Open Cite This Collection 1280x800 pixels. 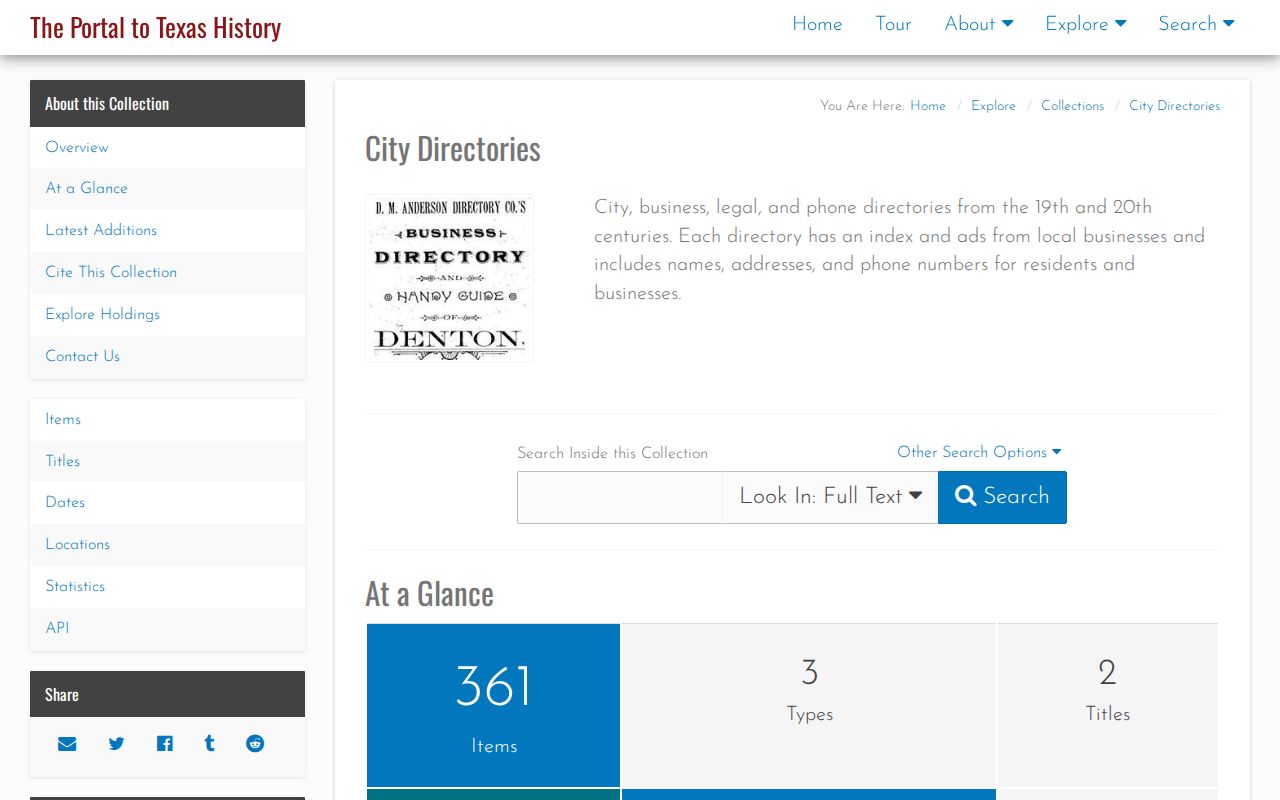(167, 272)
